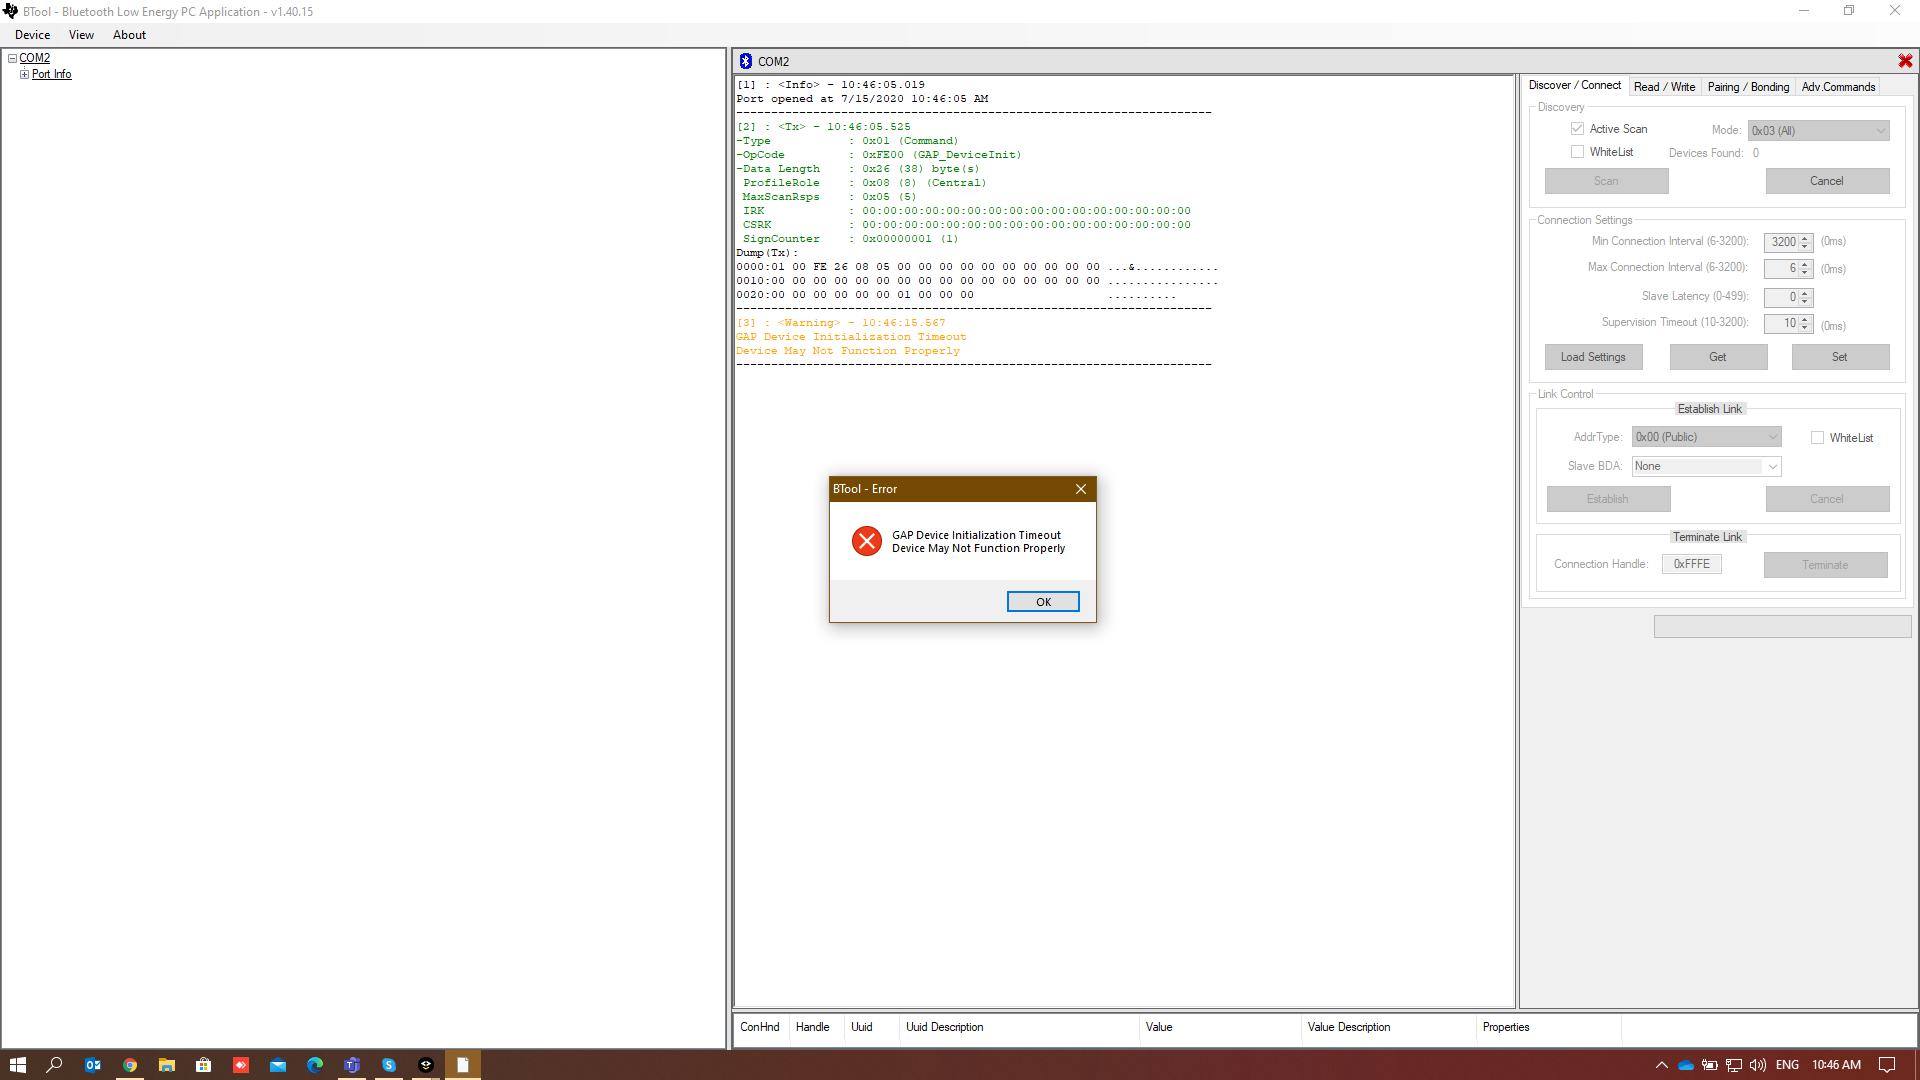This screenshot has height=1080, width=1920.
Task: Click Establish link button
Action: coord(1608,499)
